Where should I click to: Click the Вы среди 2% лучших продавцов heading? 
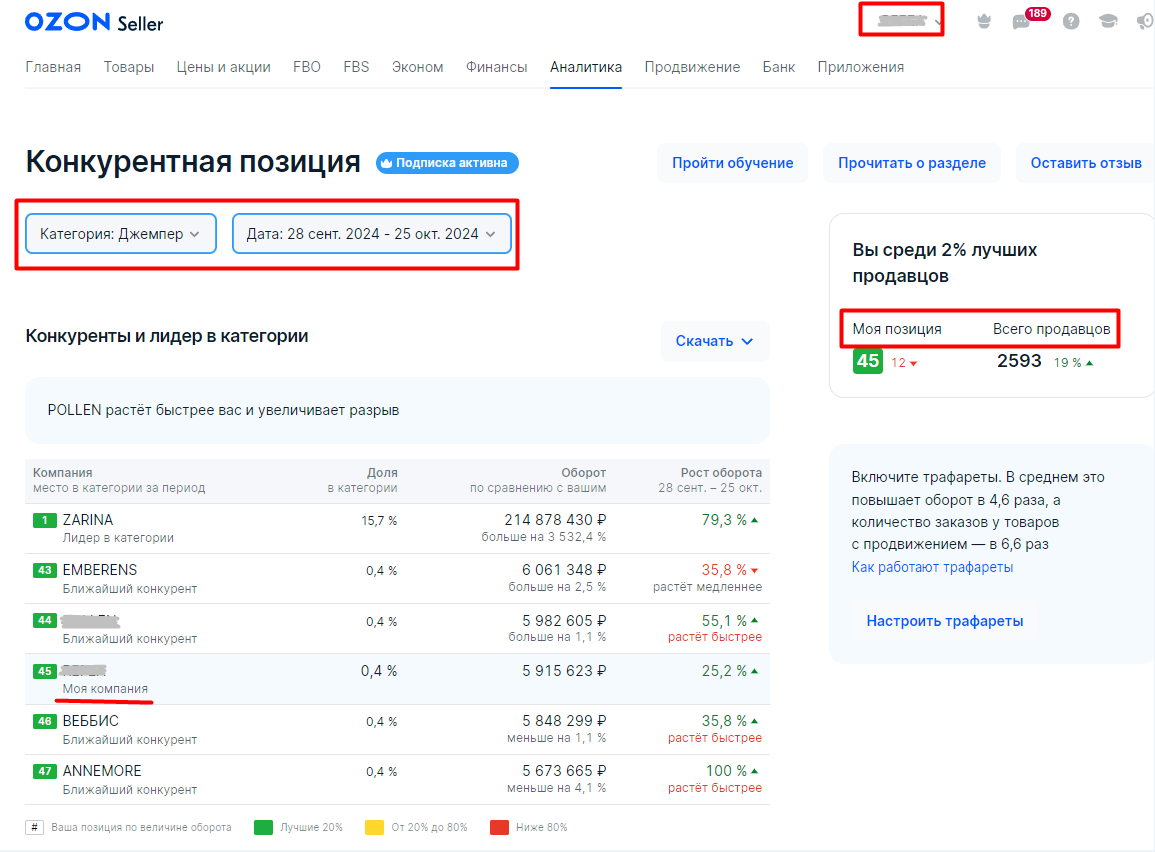944,263
